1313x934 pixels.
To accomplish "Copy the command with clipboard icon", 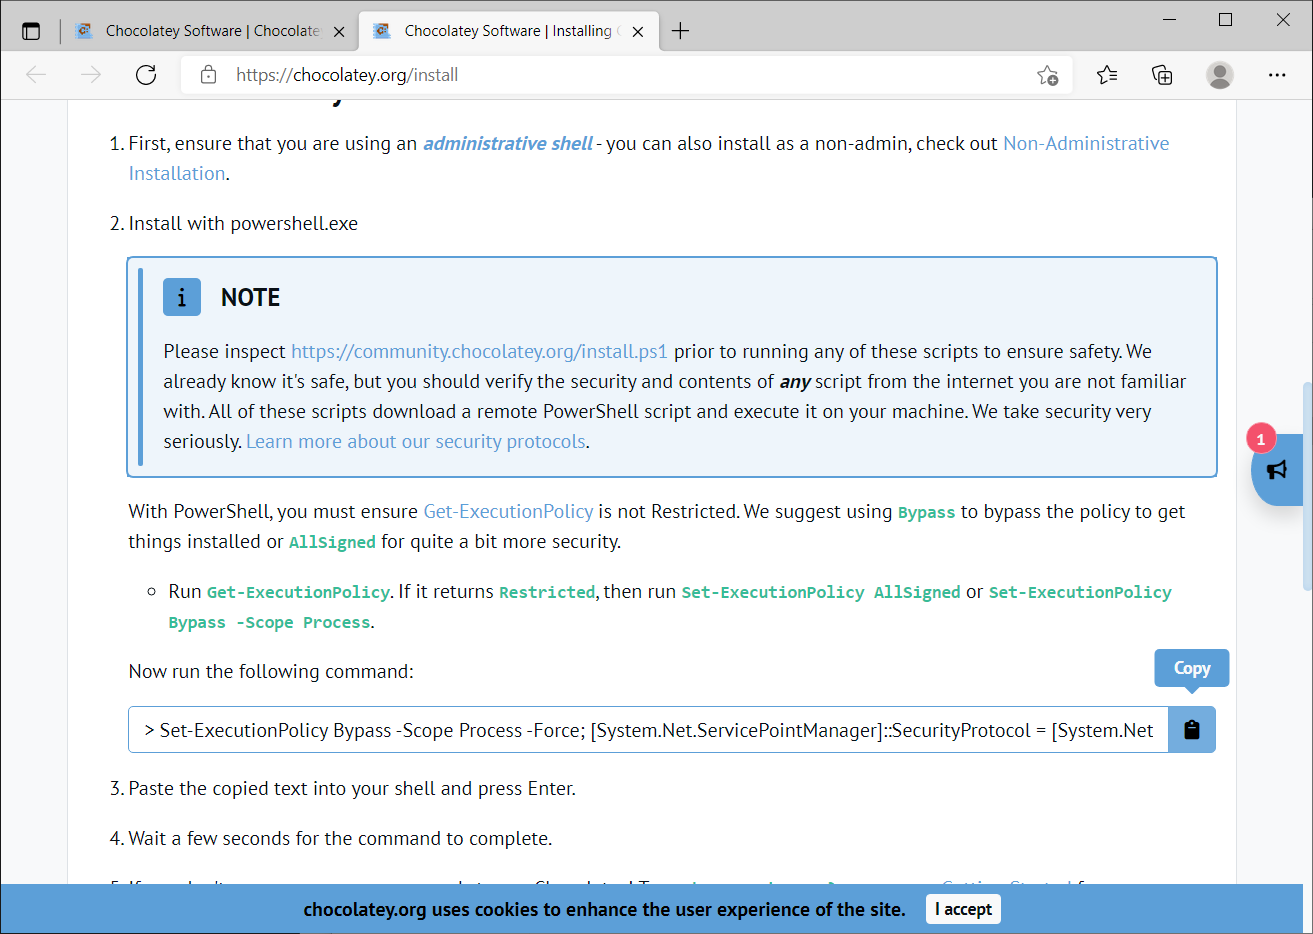I will (1192, 730).
